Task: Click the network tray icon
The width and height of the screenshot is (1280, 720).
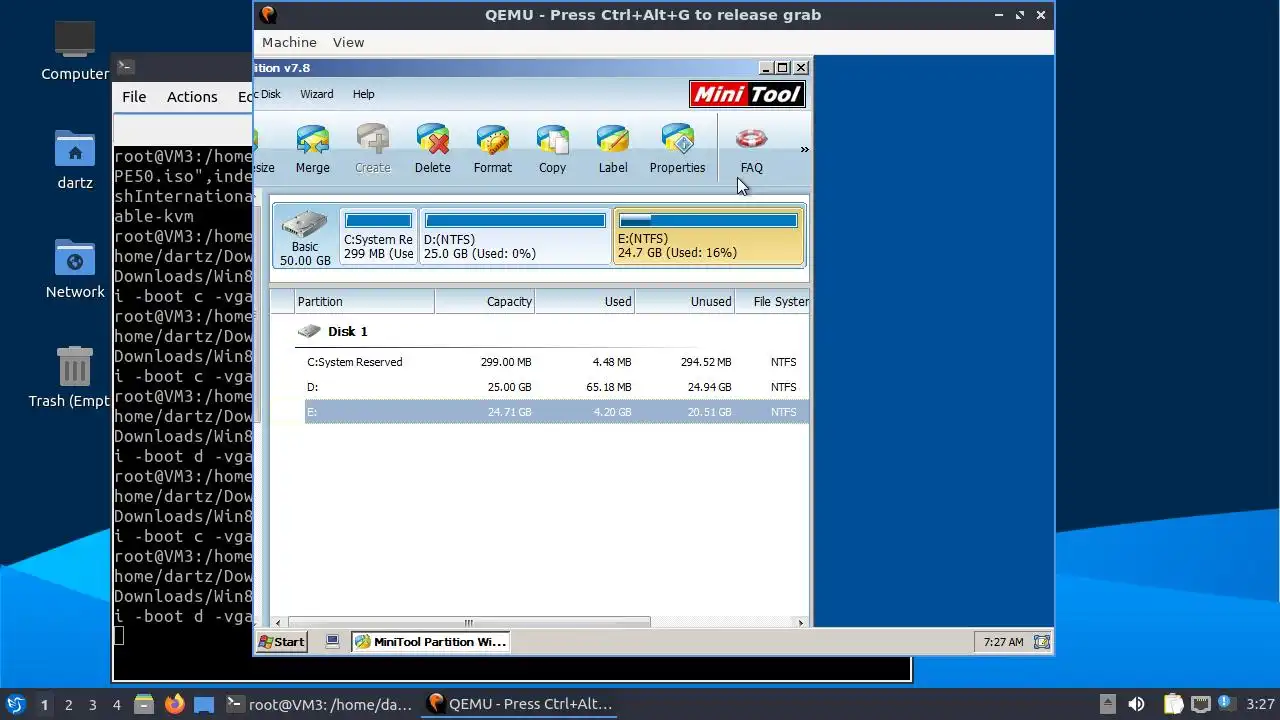Action: click(x=1201, y=704)
